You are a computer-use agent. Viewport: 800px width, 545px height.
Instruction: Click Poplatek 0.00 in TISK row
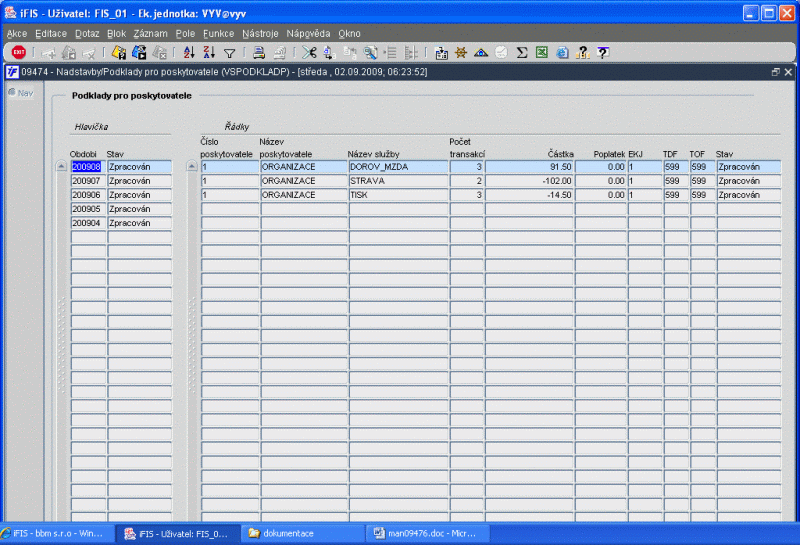[601, 195]
